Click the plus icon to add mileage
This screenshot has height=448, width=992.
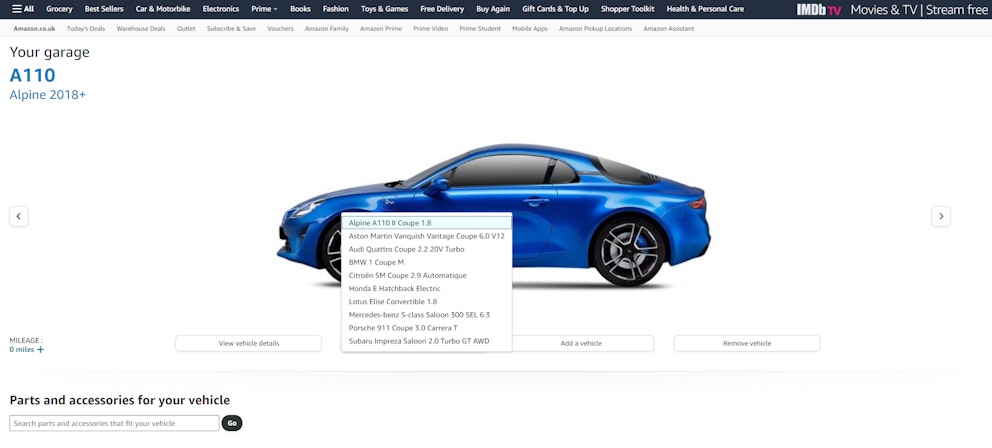tap(41, 350)
